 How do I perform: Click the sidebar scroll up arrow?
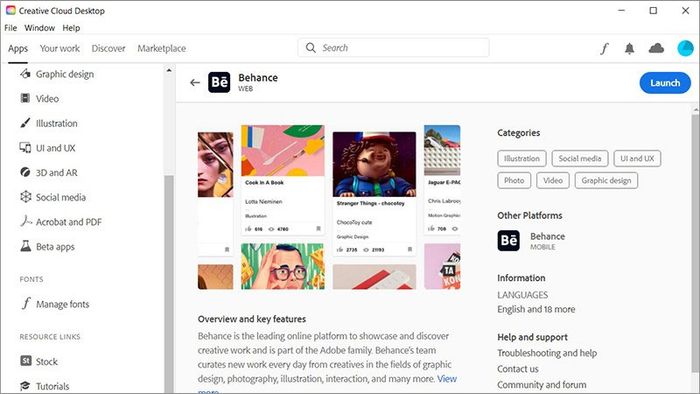coord(169,71)
